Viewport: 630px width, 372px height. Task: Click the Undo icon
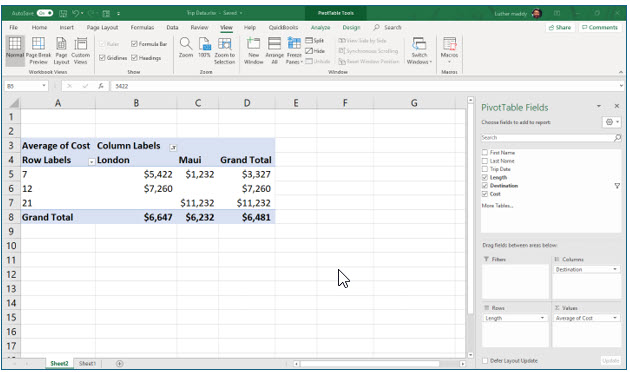click(x=76, y=13)
